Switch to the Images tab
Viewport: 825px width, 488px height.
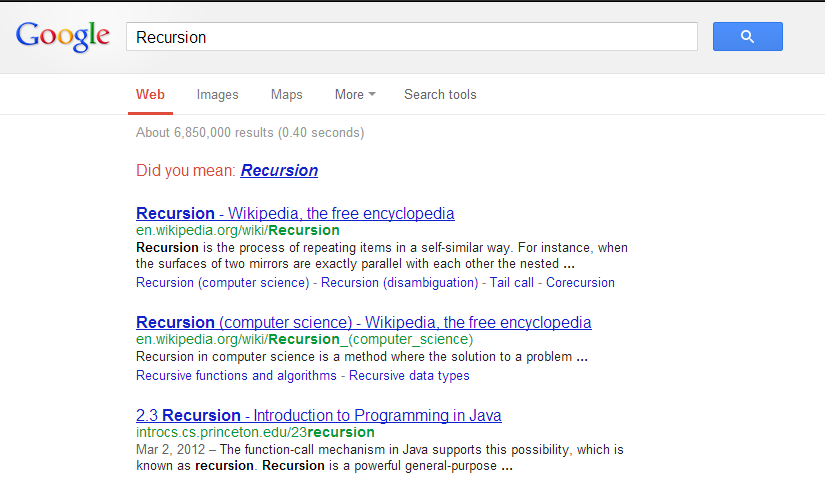pyautogui.click(x=217, y=94)
